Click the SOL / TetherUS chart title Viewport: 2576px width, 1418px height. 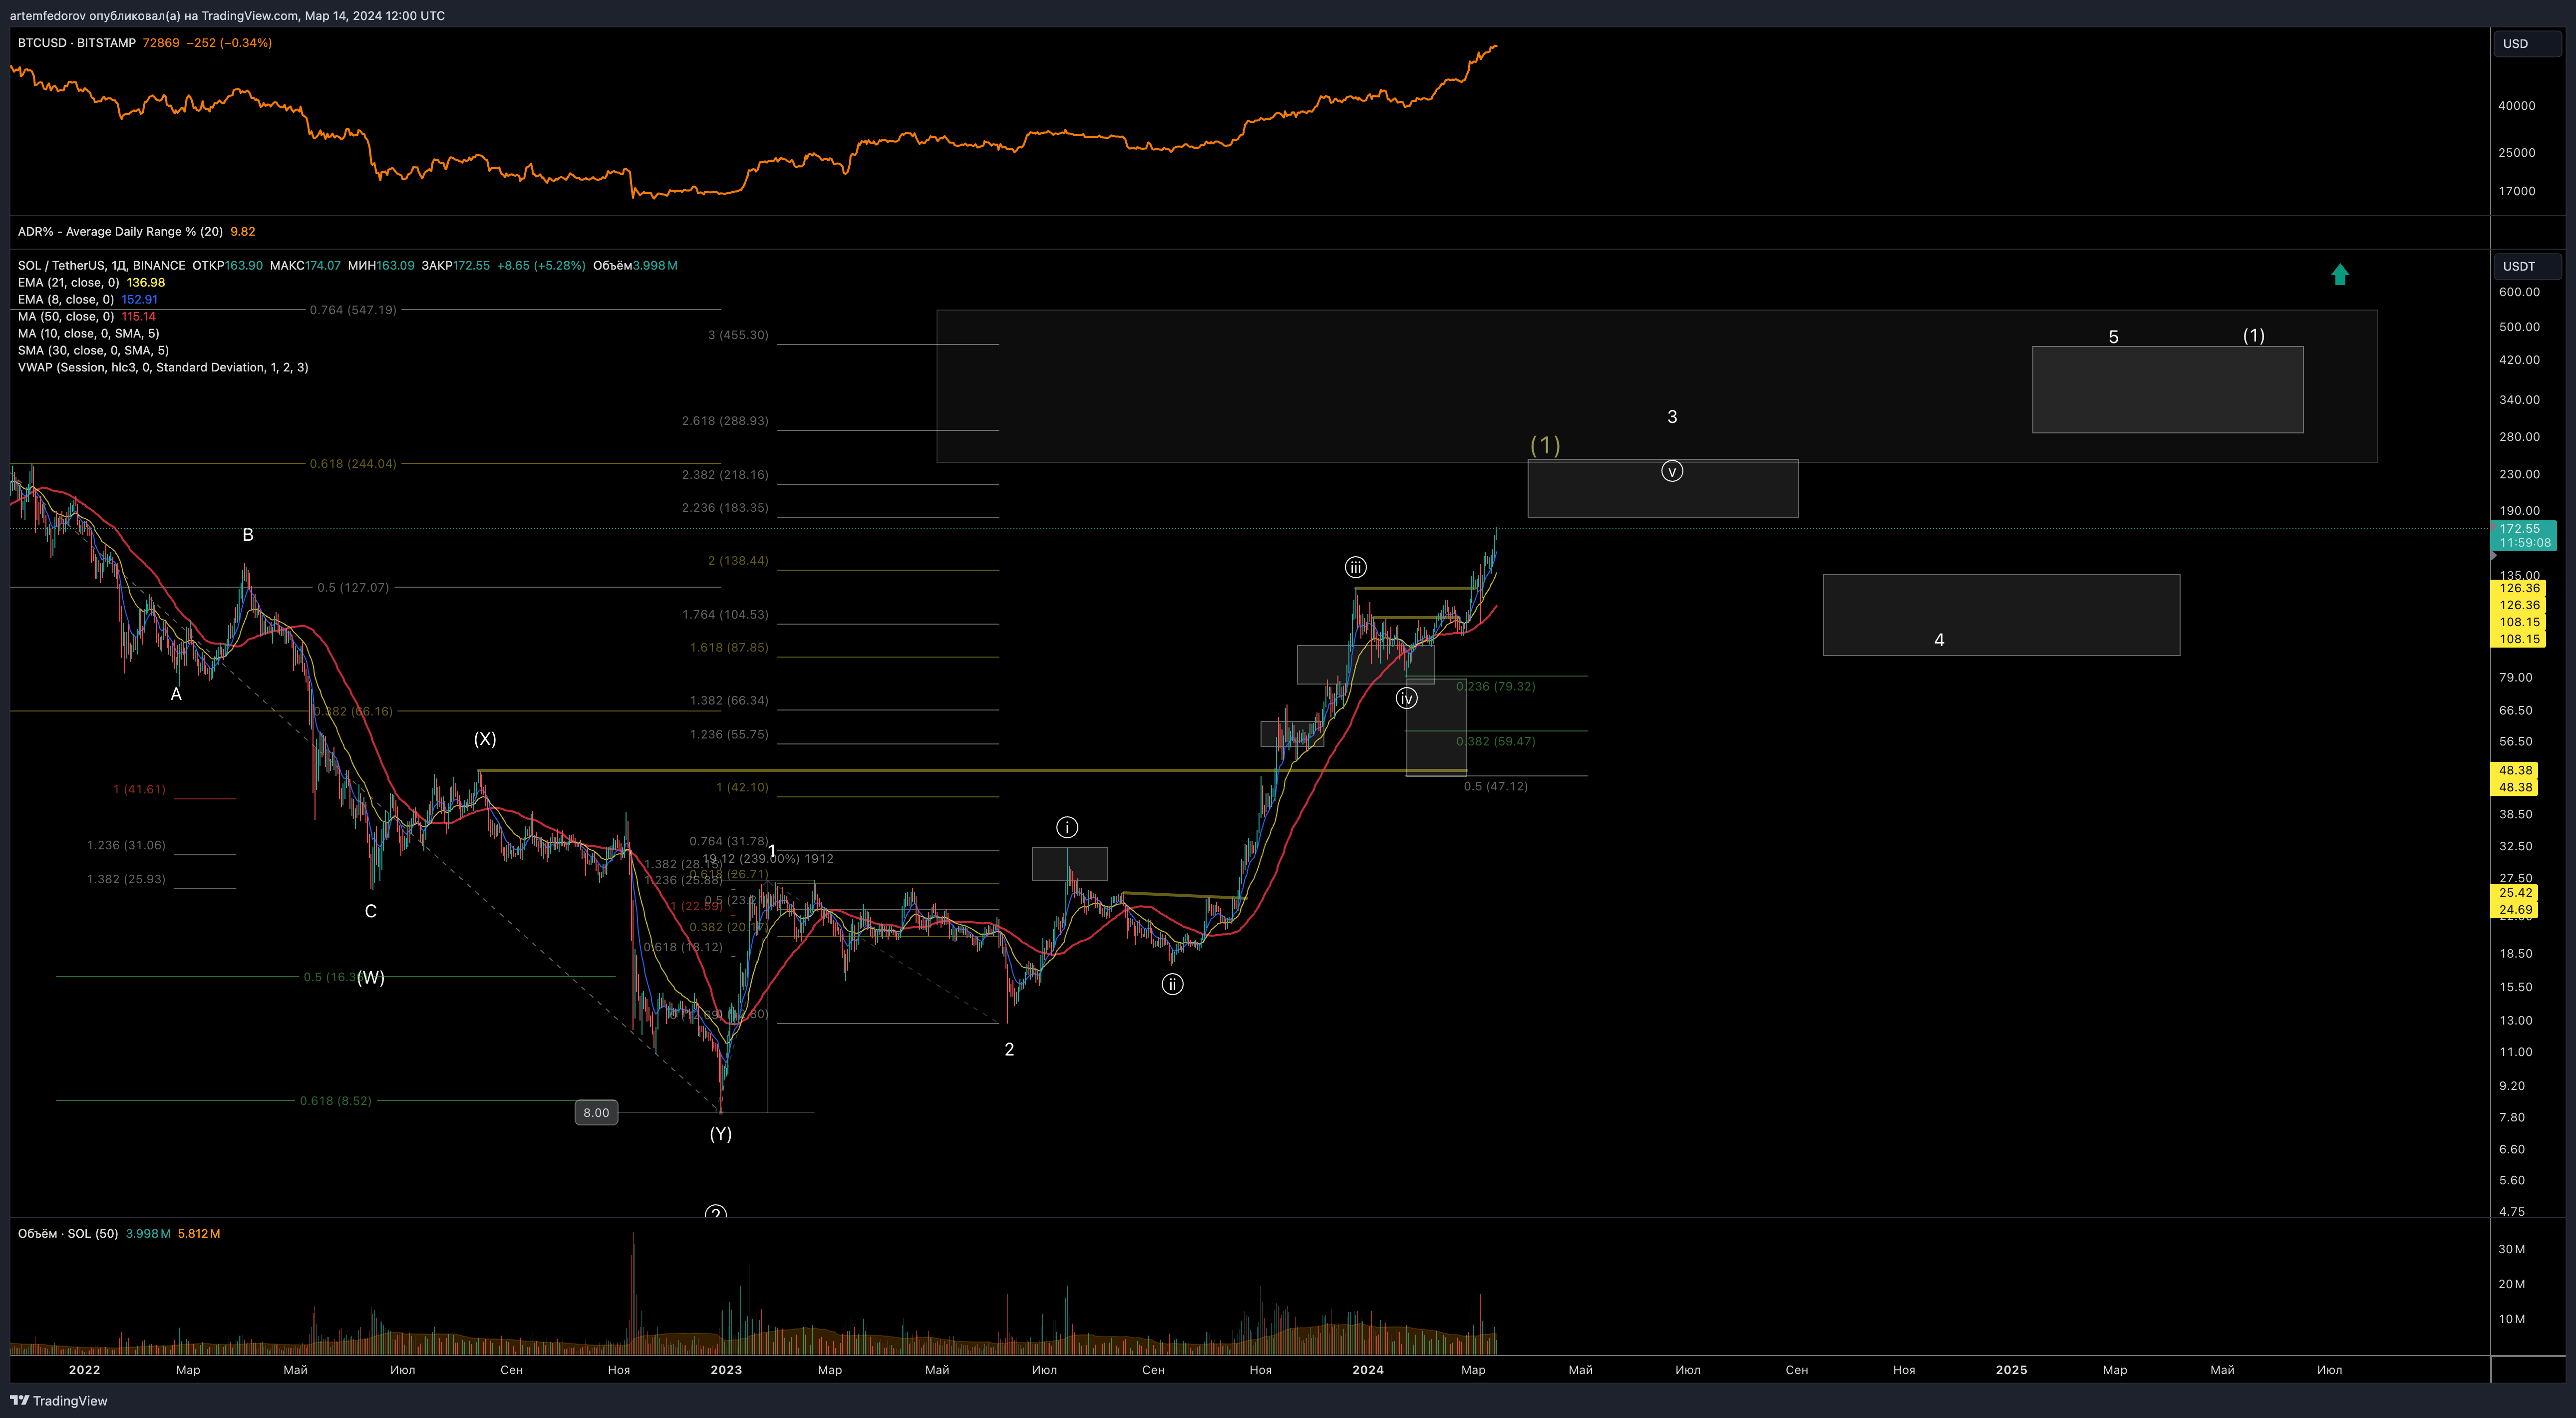pyautogui.click(x=101, y=265)
